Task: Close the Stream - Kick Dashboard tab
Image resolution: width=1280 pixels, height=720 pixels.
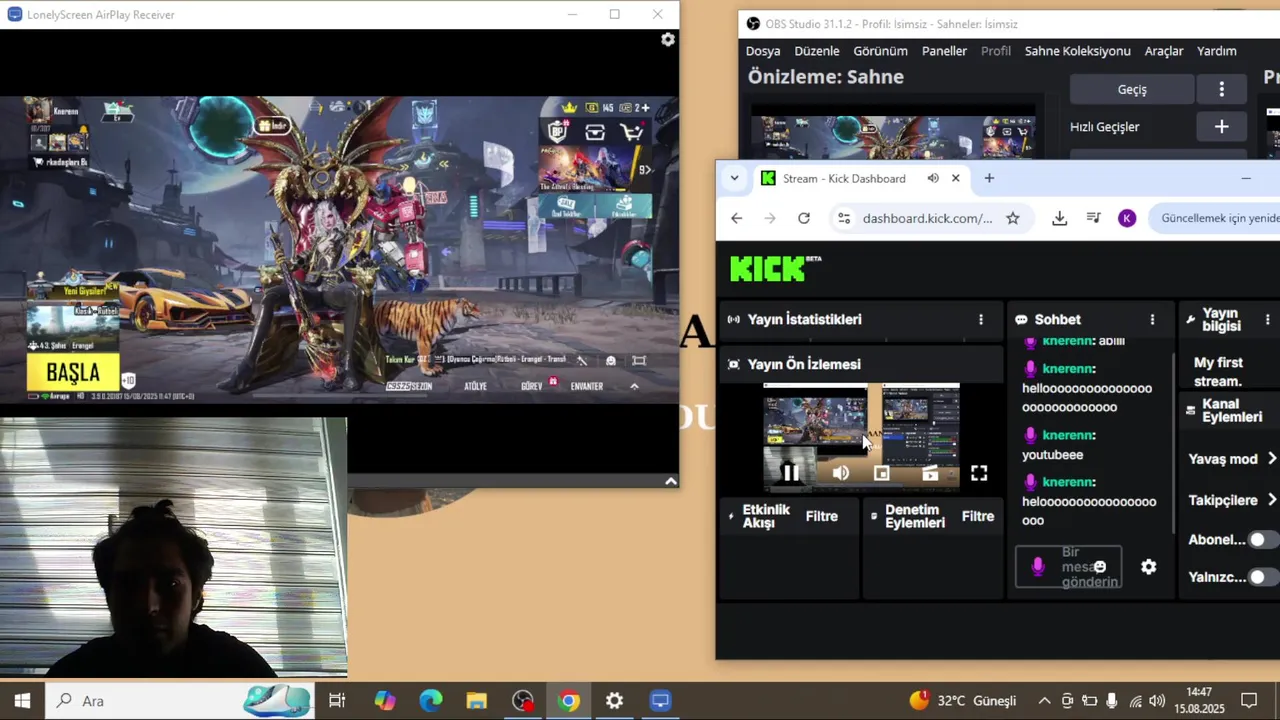Action: coord(955,178)
